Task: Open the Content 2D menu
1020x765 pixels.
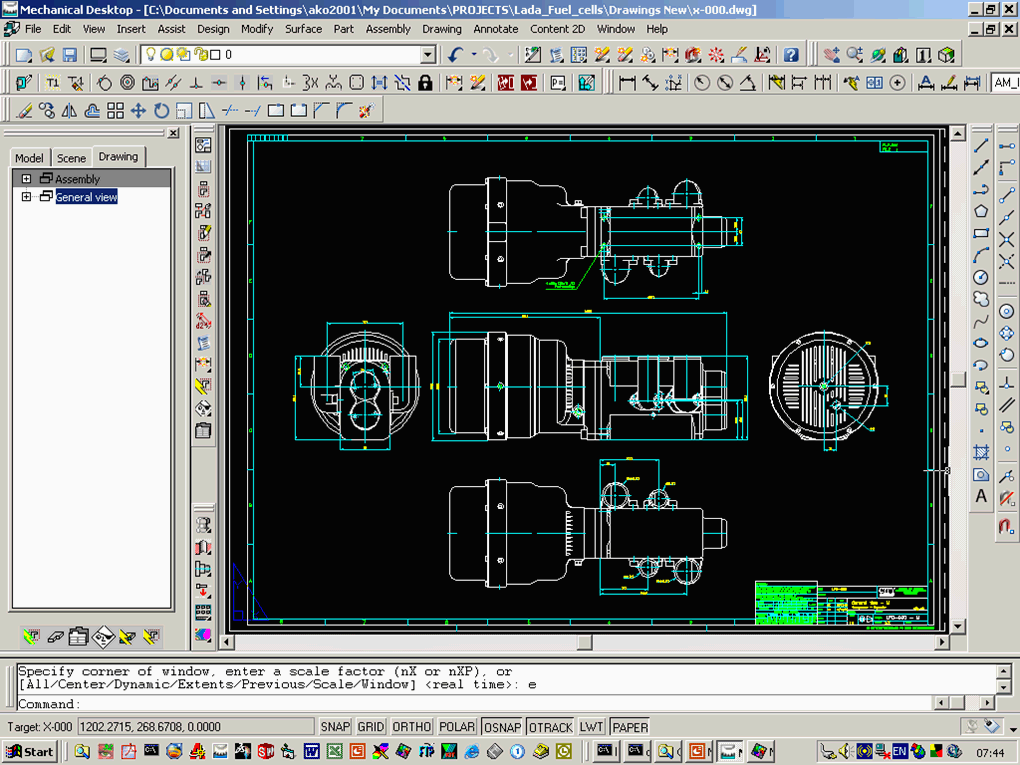Action: tap(557, 29)
